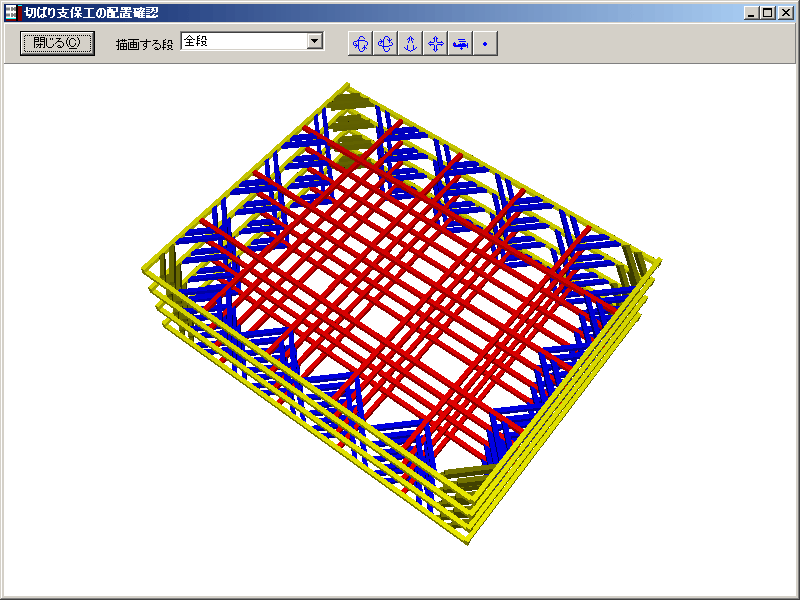The height and width of the screenshot is (600, 800).
Task: Maximize the 切ばり支保工の配置確認 window
Action: 767,13
